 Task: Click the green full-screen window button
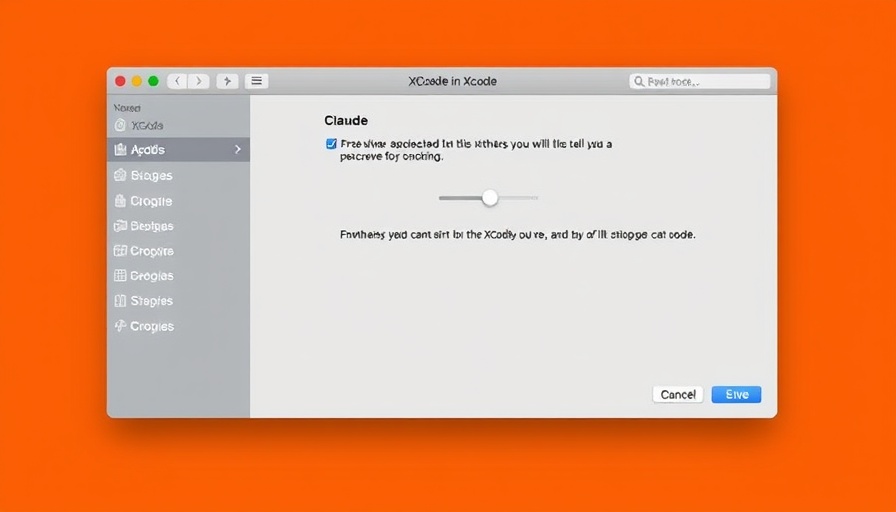pos(153,81)
